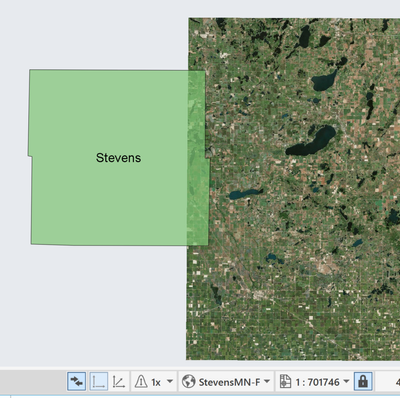
Task: Open the 1x multiplier dropdown arrow
Action: tap(170, 381)
